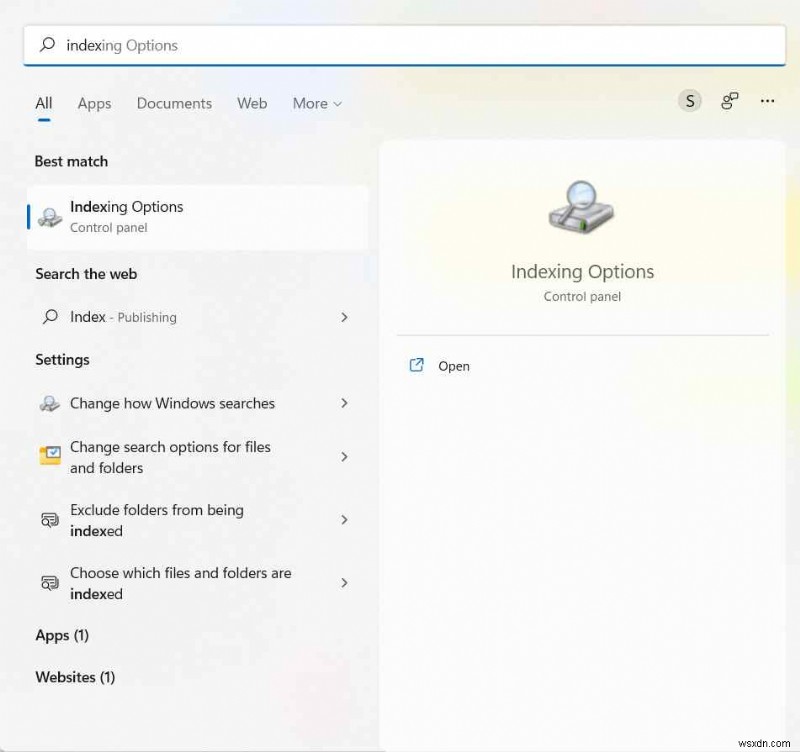Click the Exclude folders from being indexed icon
This screenshot has height=752, width=800.
point(50,520)
